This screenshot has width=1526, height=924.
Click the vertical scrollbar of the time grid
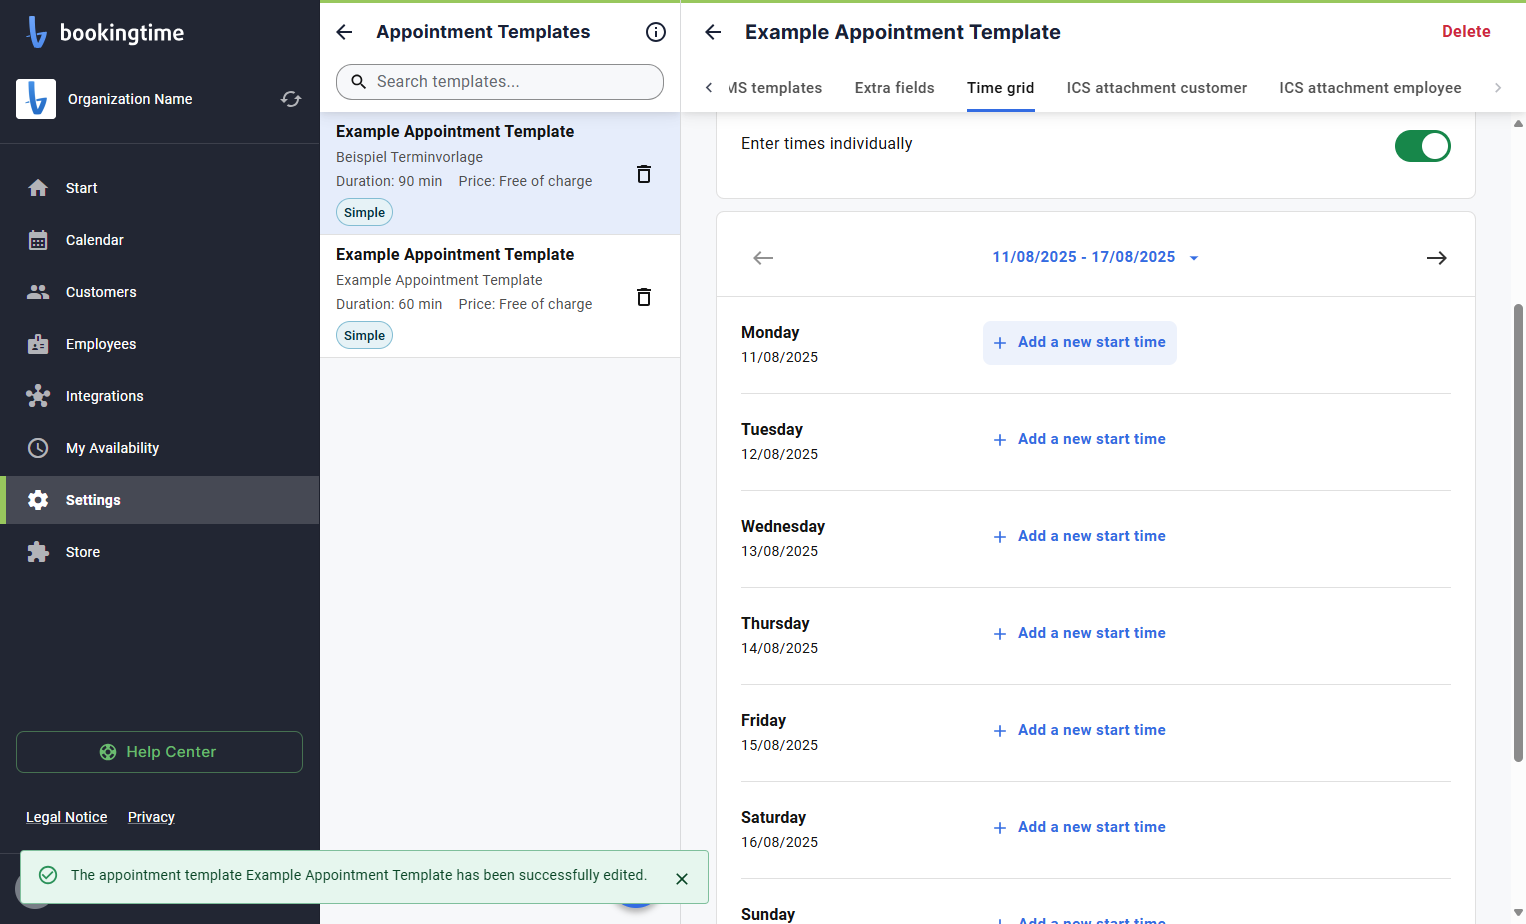pyautogui.click(x=1518, y=533)
